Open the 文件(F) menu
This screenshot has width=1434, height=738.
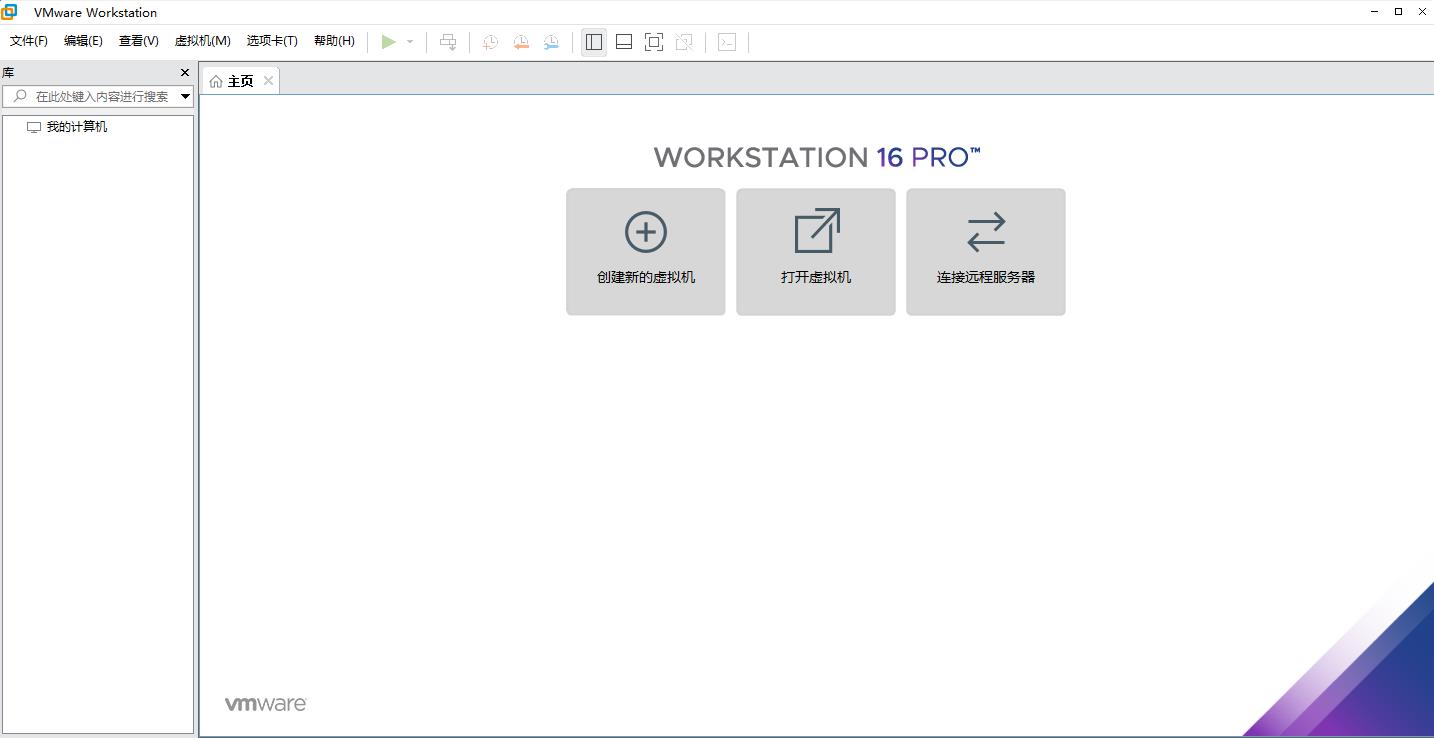pyautogui.click(x=29, y=41)
